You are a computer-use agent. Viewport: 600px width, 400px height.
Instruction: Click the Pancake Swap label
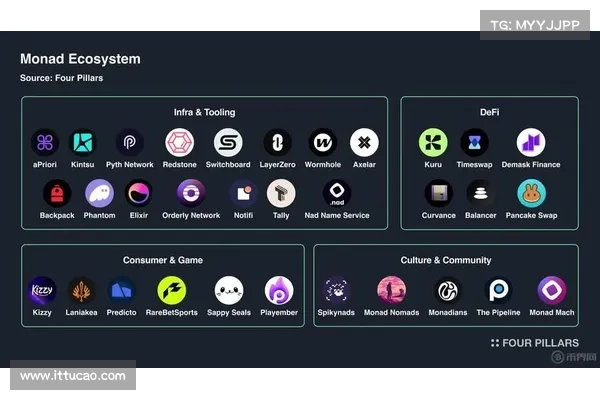tap(532, 216)
